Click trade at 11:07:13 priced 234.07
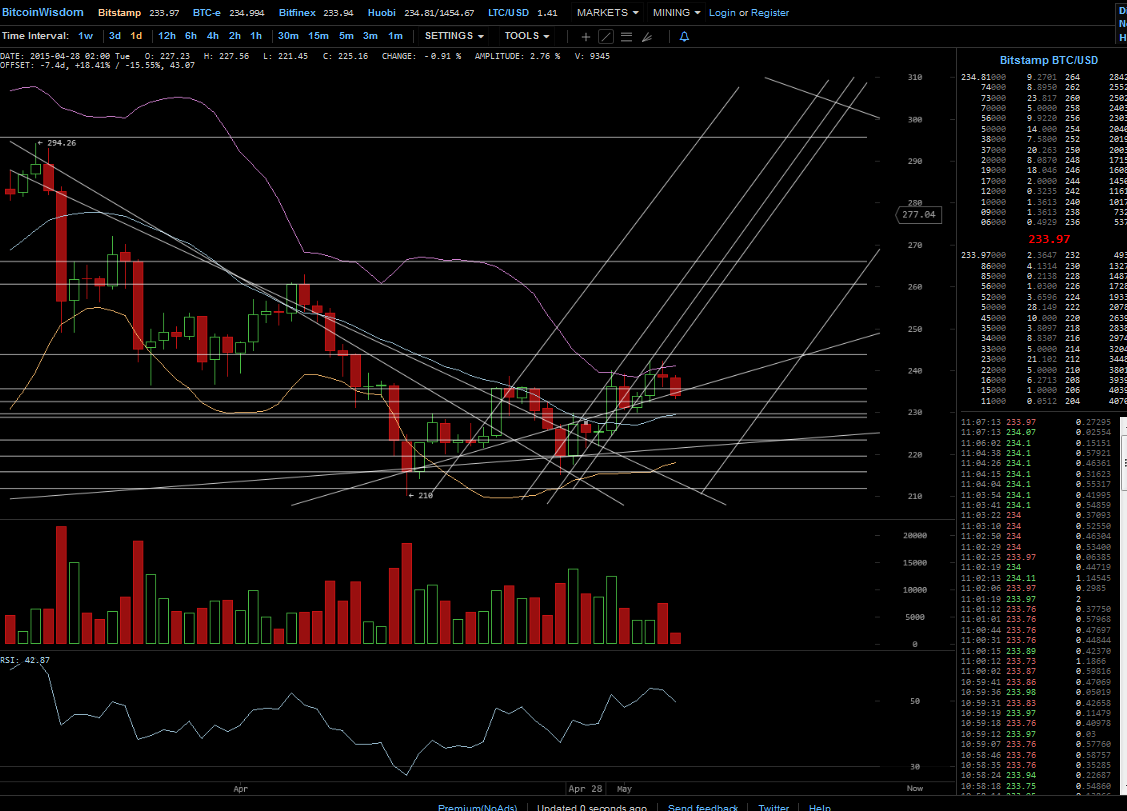 [x=1037, y=432]
